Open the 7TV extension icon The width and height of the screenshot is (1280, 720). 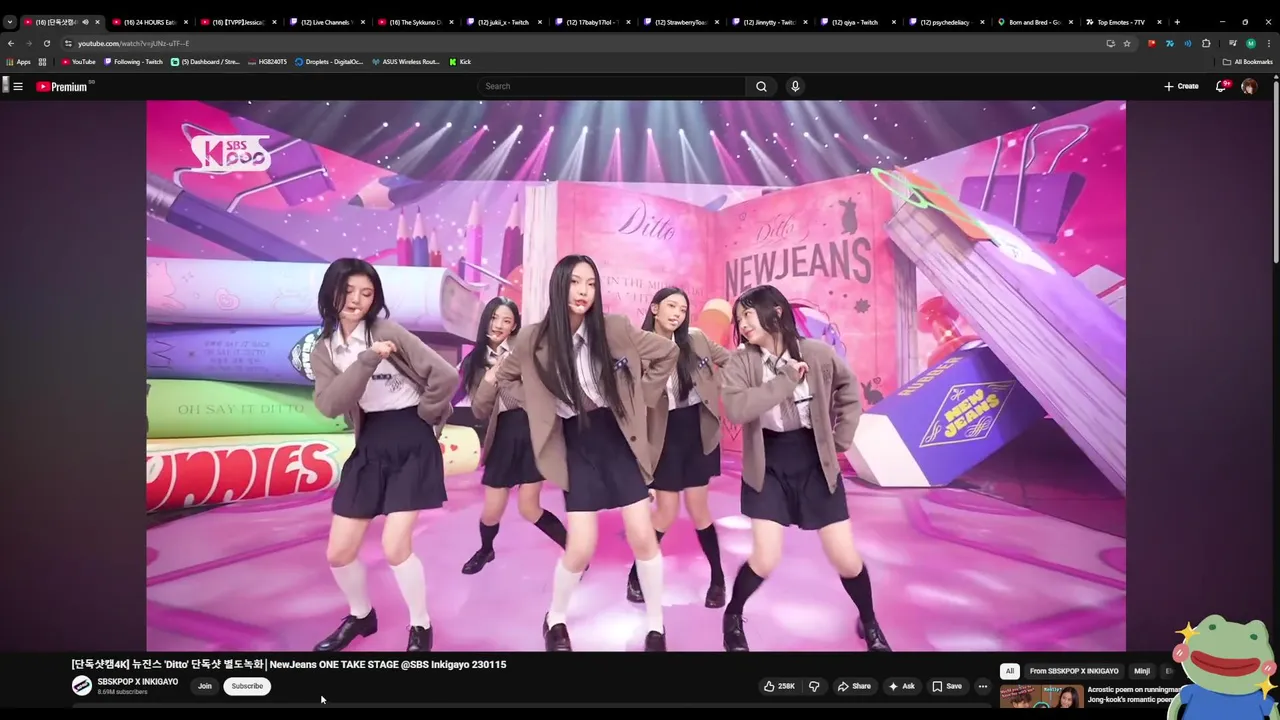point(1170,43)
